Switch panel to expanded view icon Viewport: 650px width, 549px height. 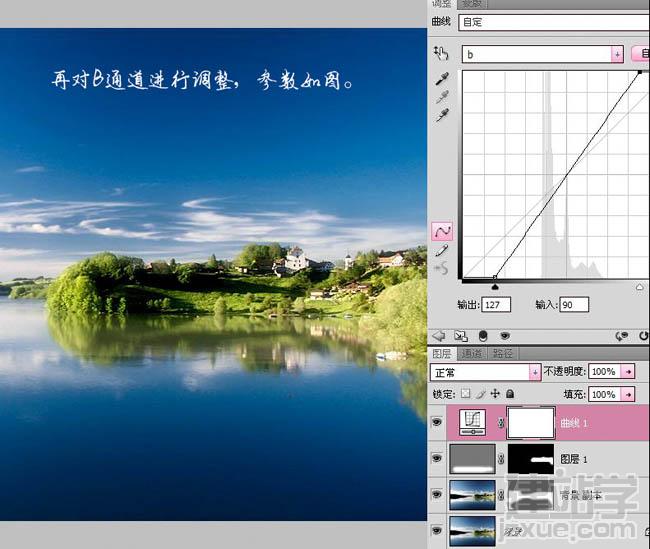click(x=461, y=335)
